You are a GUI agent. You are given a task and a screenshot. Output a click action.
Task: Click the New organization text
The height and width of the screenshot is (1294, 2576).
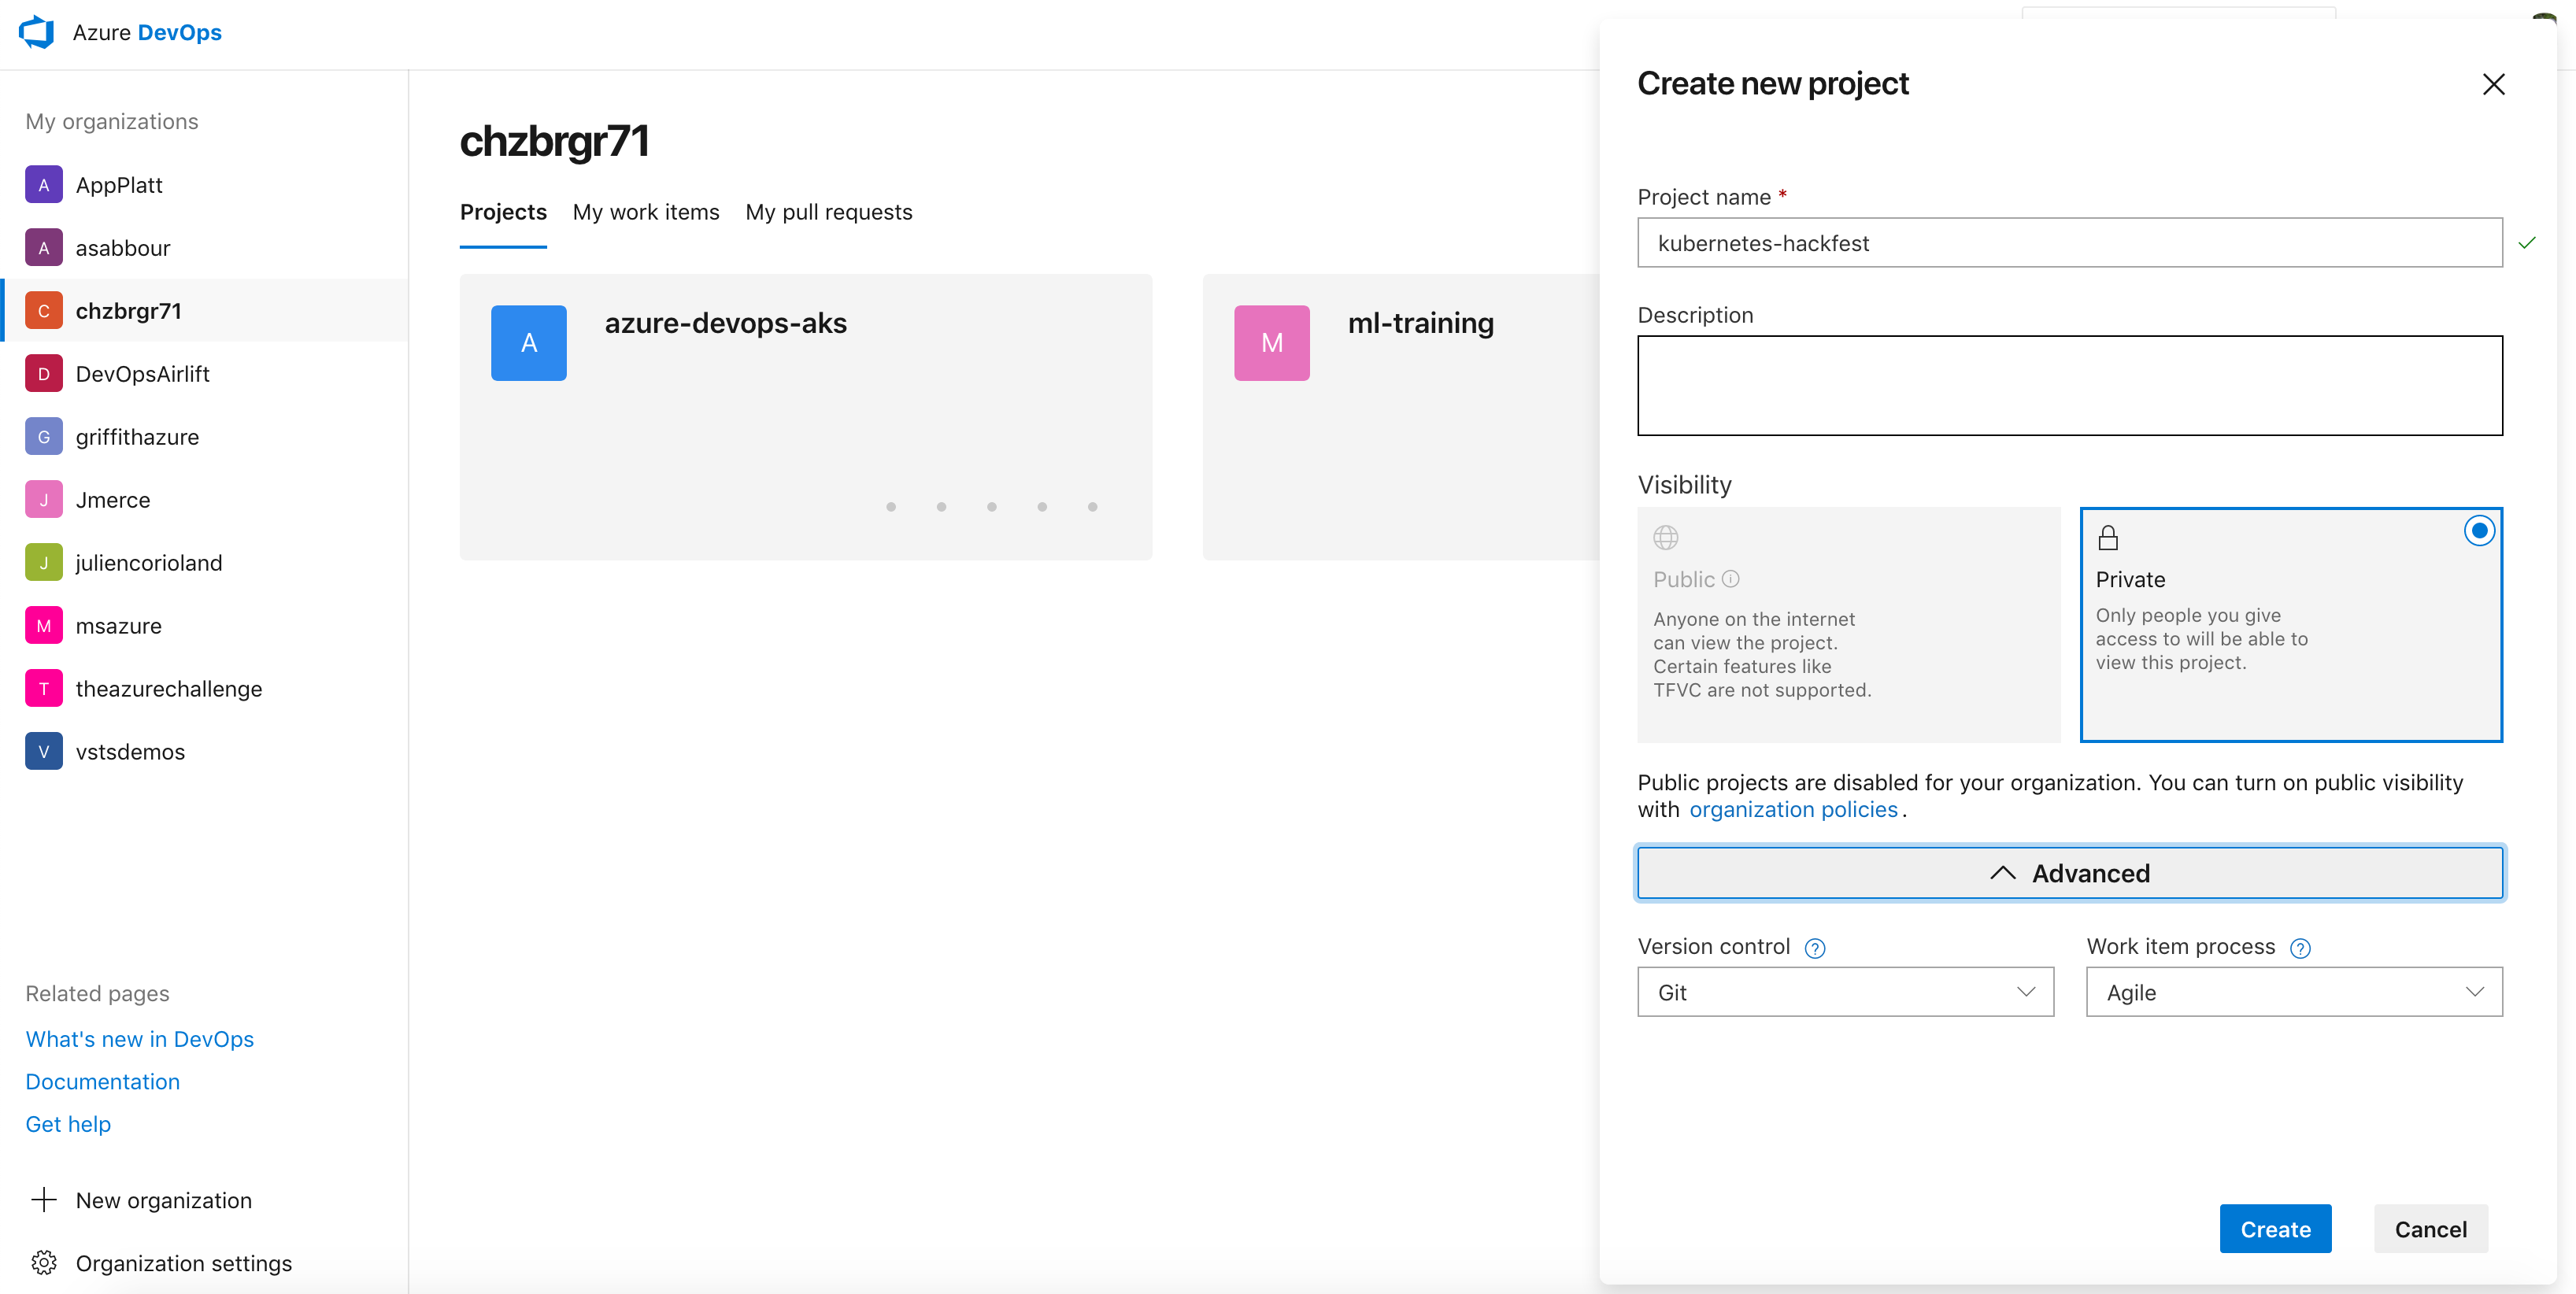[164, 1200]
